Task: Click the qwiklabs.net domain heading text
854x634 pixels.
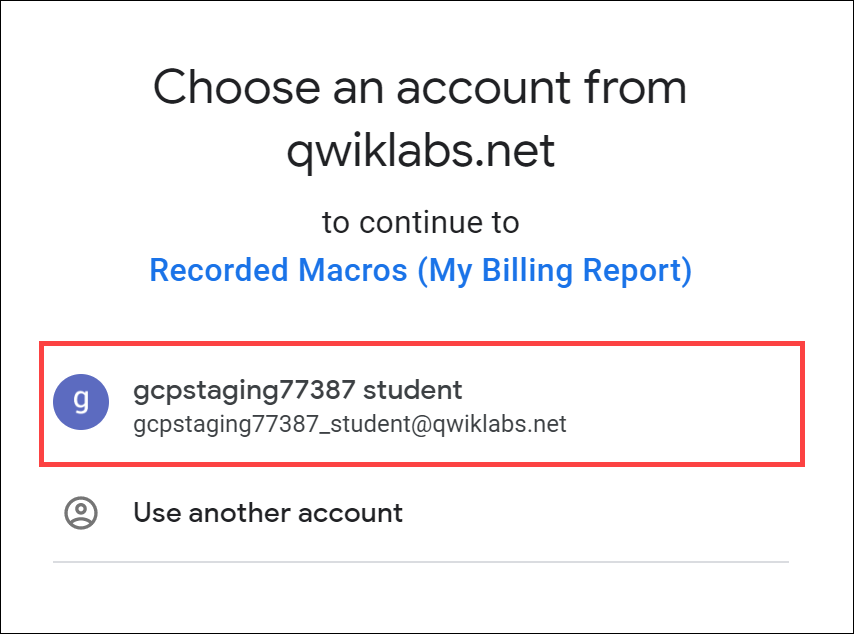Action: pyautogui.click(x=420, y=151)
